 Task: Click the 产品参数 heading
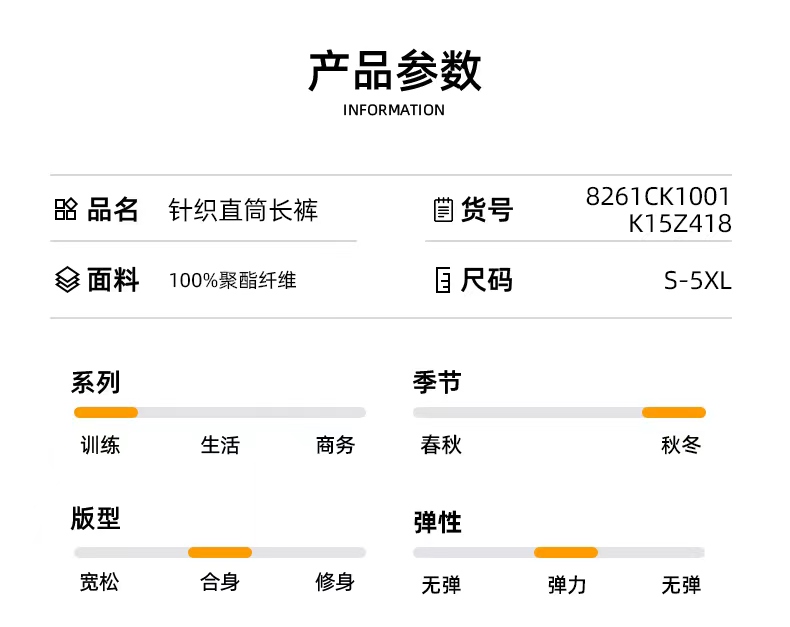pyautogui.click(x=395, y=72)
